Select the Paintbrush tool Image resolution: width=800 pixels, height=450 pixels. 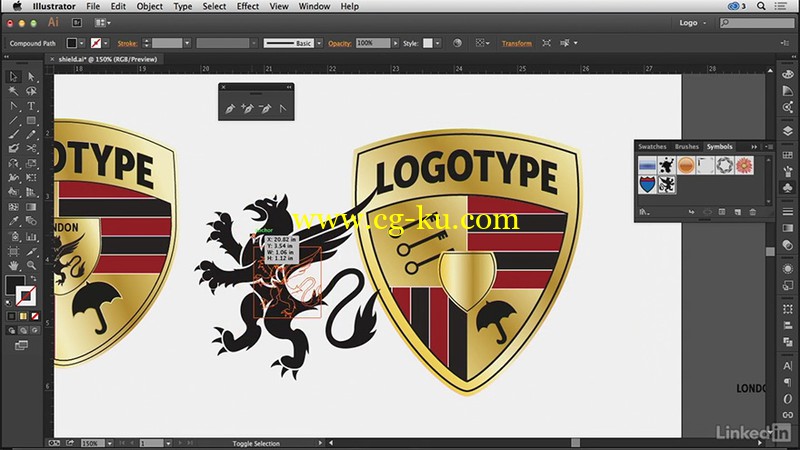point(13,135)
